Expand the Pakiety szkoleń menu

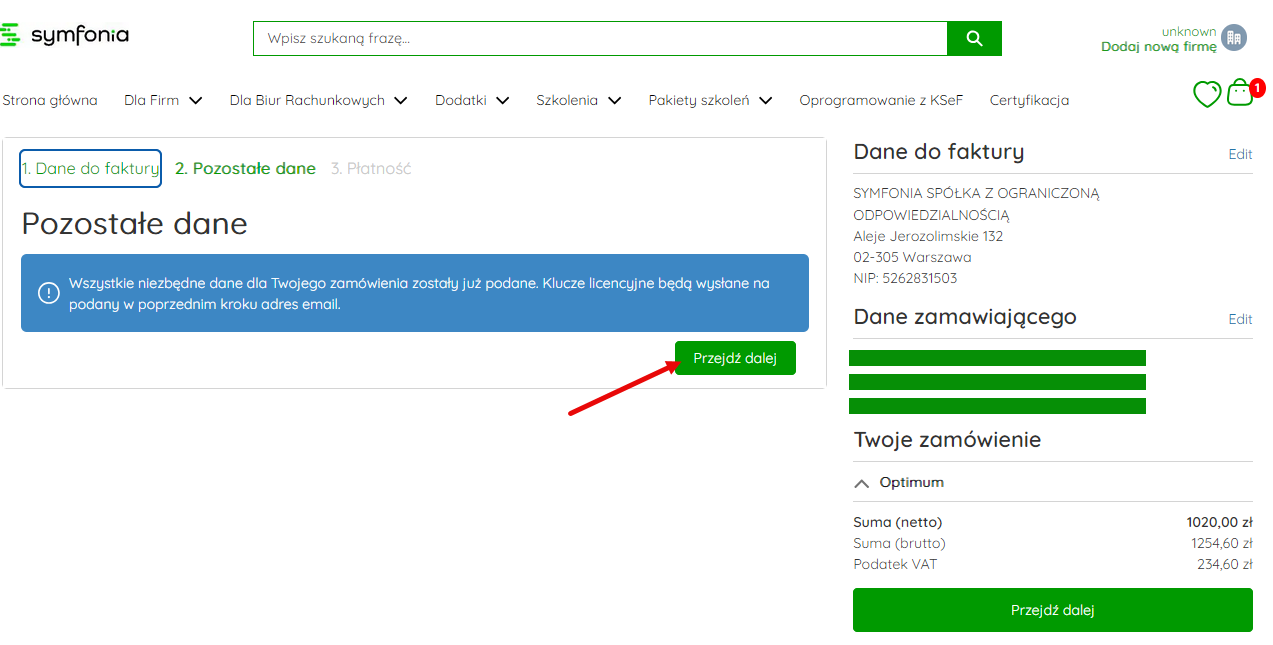pyautogui.click(x=710, y=100)
